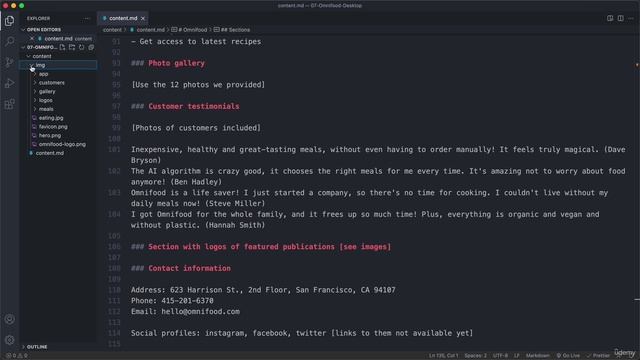Click Collapse Folders in Explorer icon
The width and height of the screenshot is (640, 360).
click(x=91, y=47)
